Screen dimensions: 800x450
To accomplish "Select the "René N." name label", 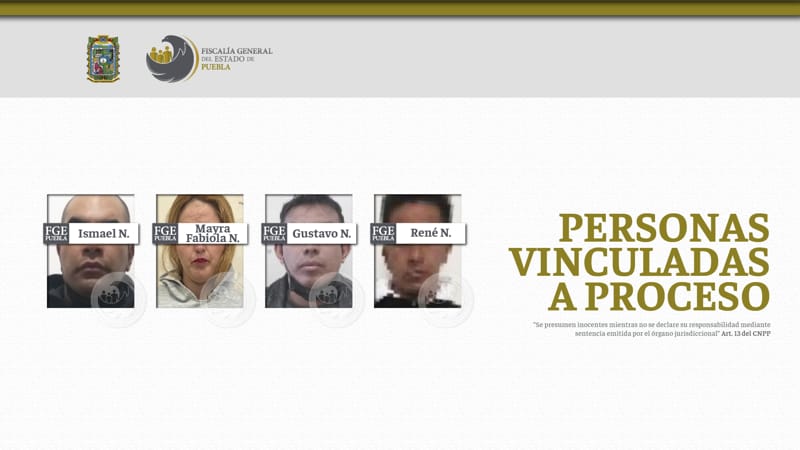I will pos(430,234).
